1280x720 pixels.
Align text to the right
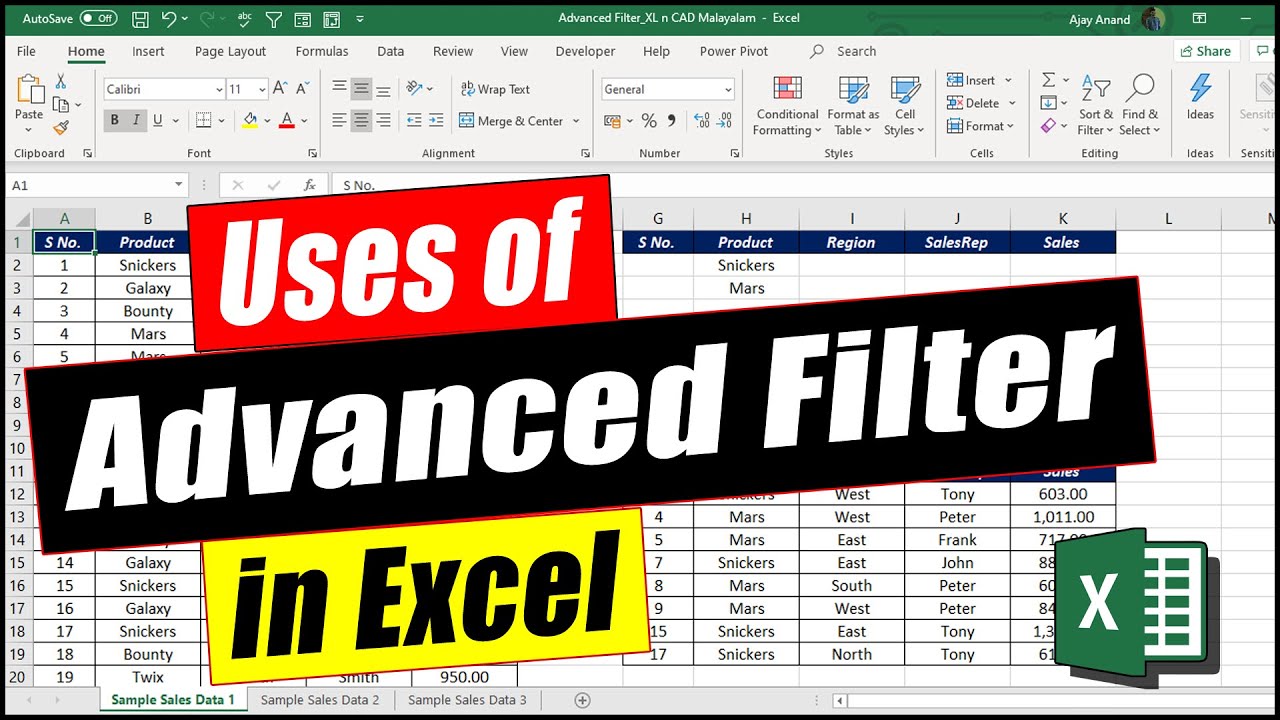385,121
